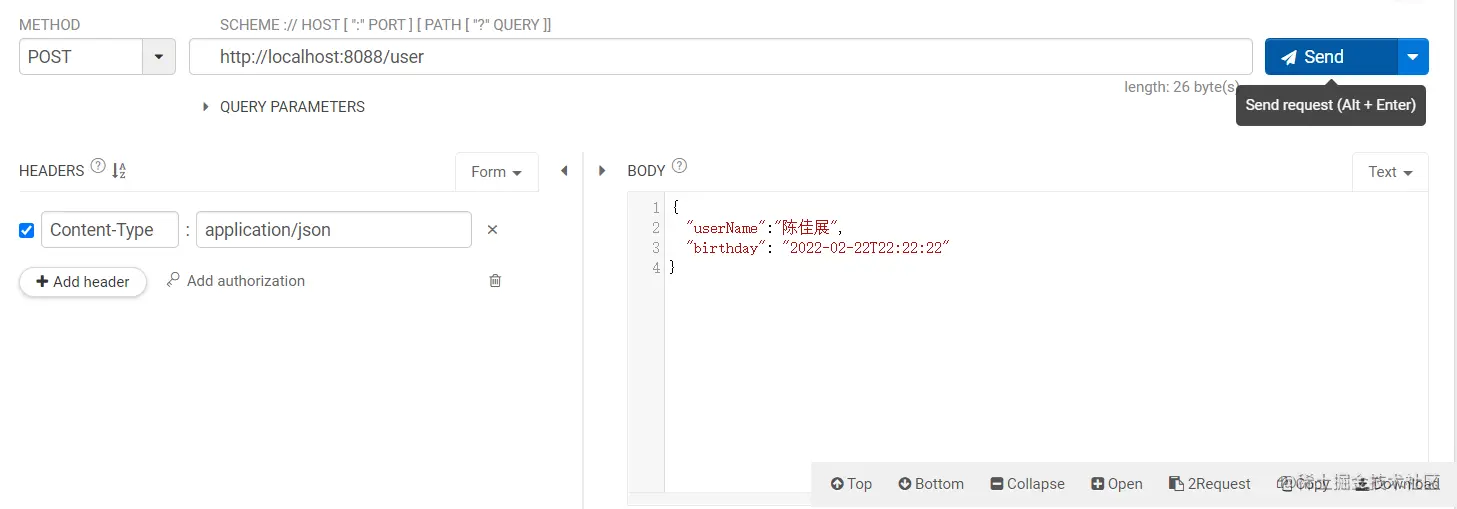Click the Content-Type header name field
This screenshot has height=509, width=1457.
point(110,230)
